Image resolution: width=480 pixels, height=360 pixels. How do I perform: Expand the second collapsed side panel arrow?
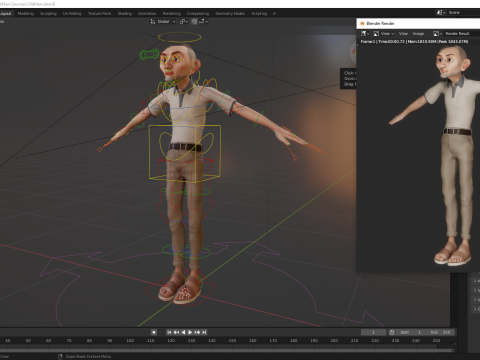475,290
